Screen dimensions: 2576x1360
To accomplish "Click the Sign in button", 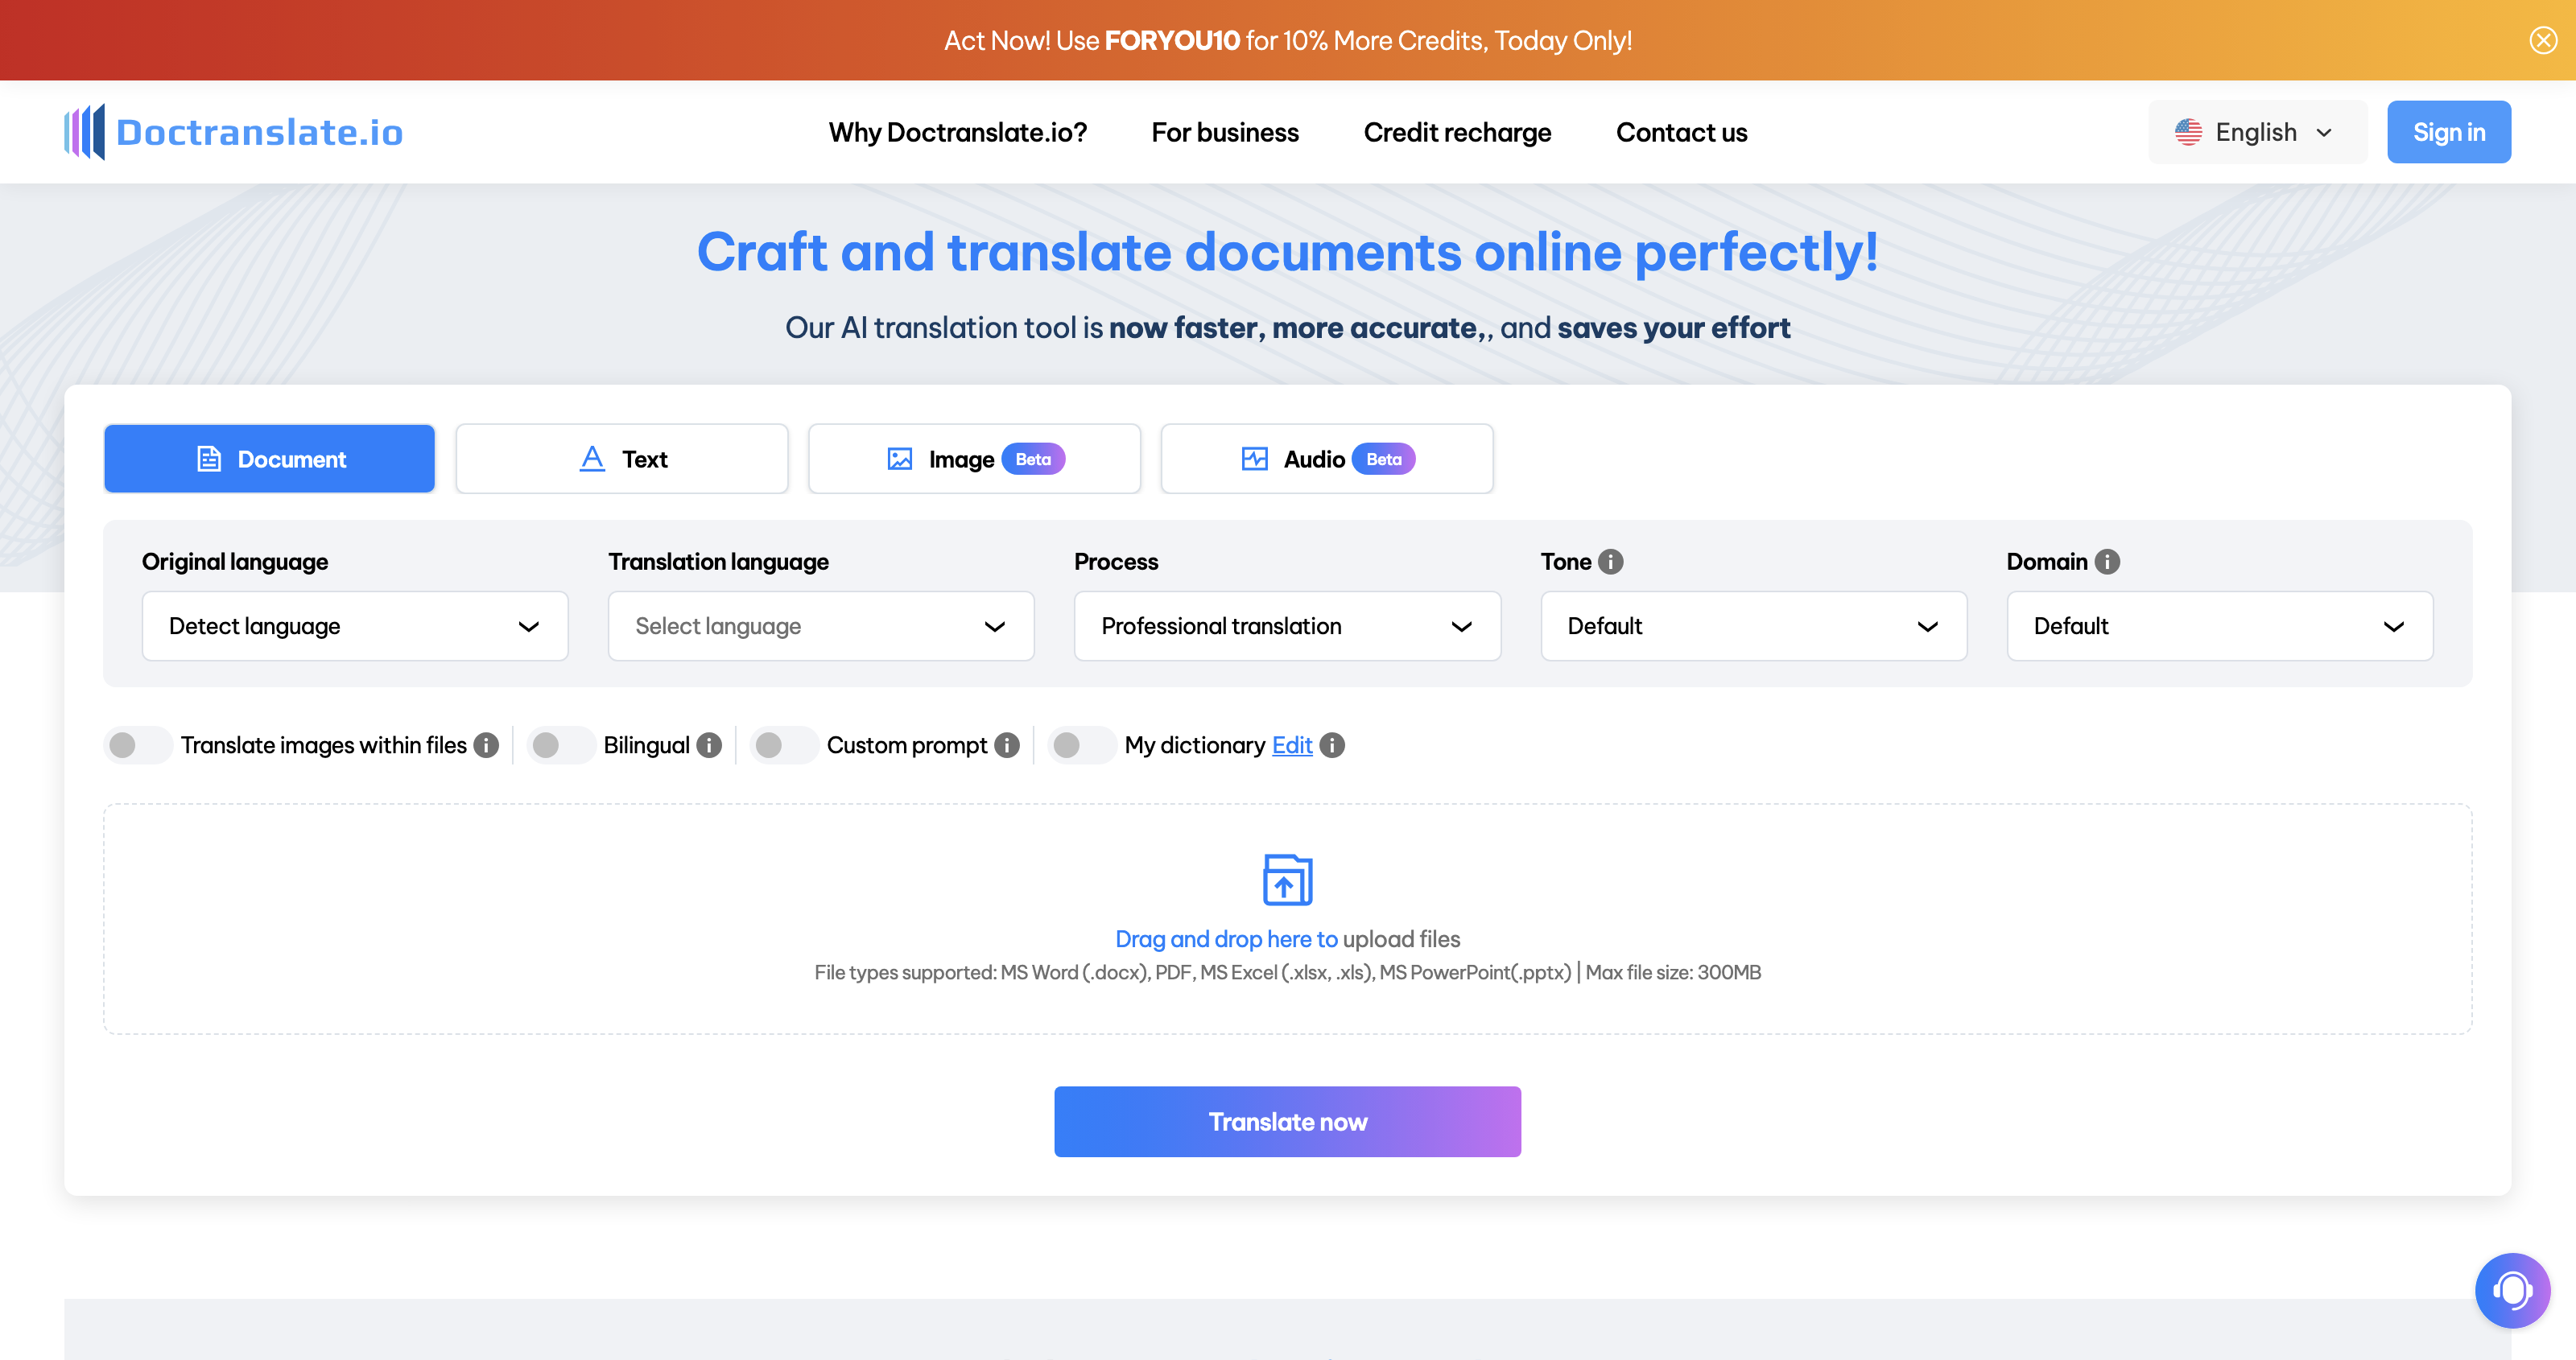I will pyautogui.click(x=2449, y=132).
